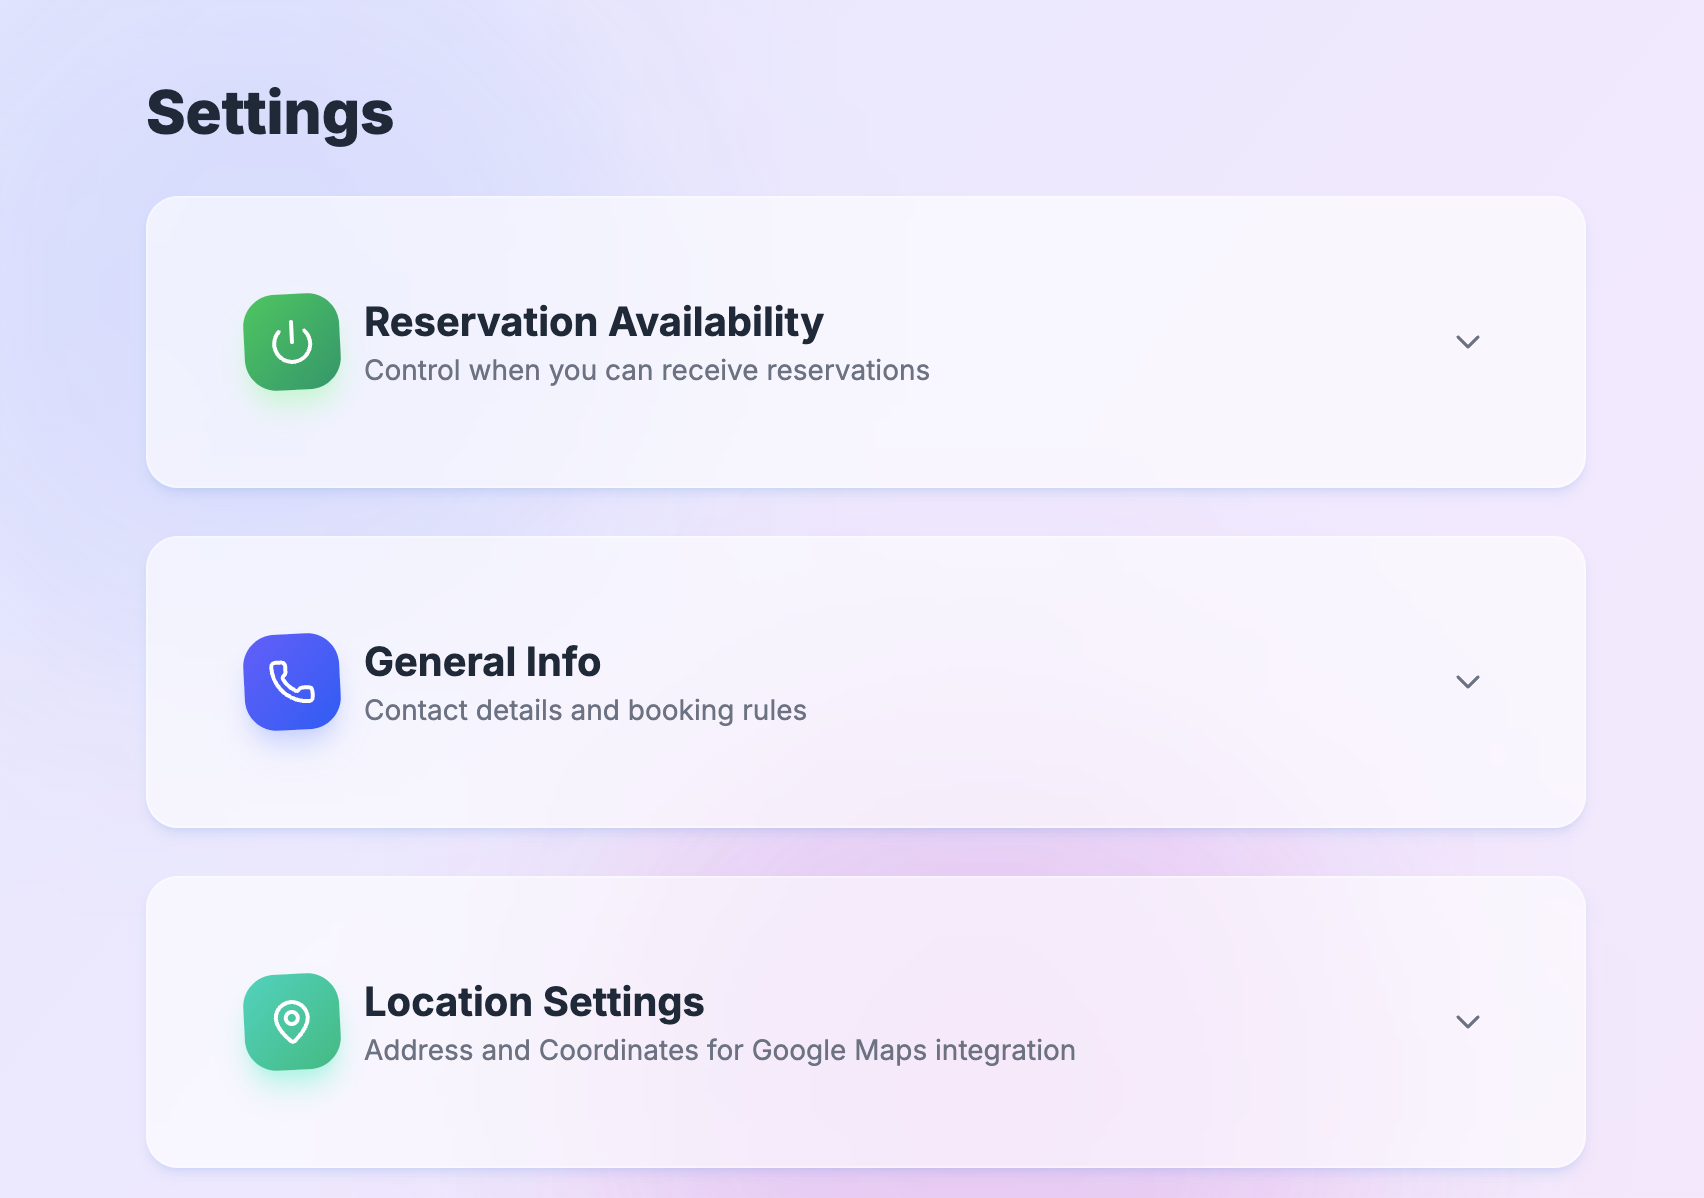
Task: Expand the Location Settings chevron
Action: coord(1467,1022)
